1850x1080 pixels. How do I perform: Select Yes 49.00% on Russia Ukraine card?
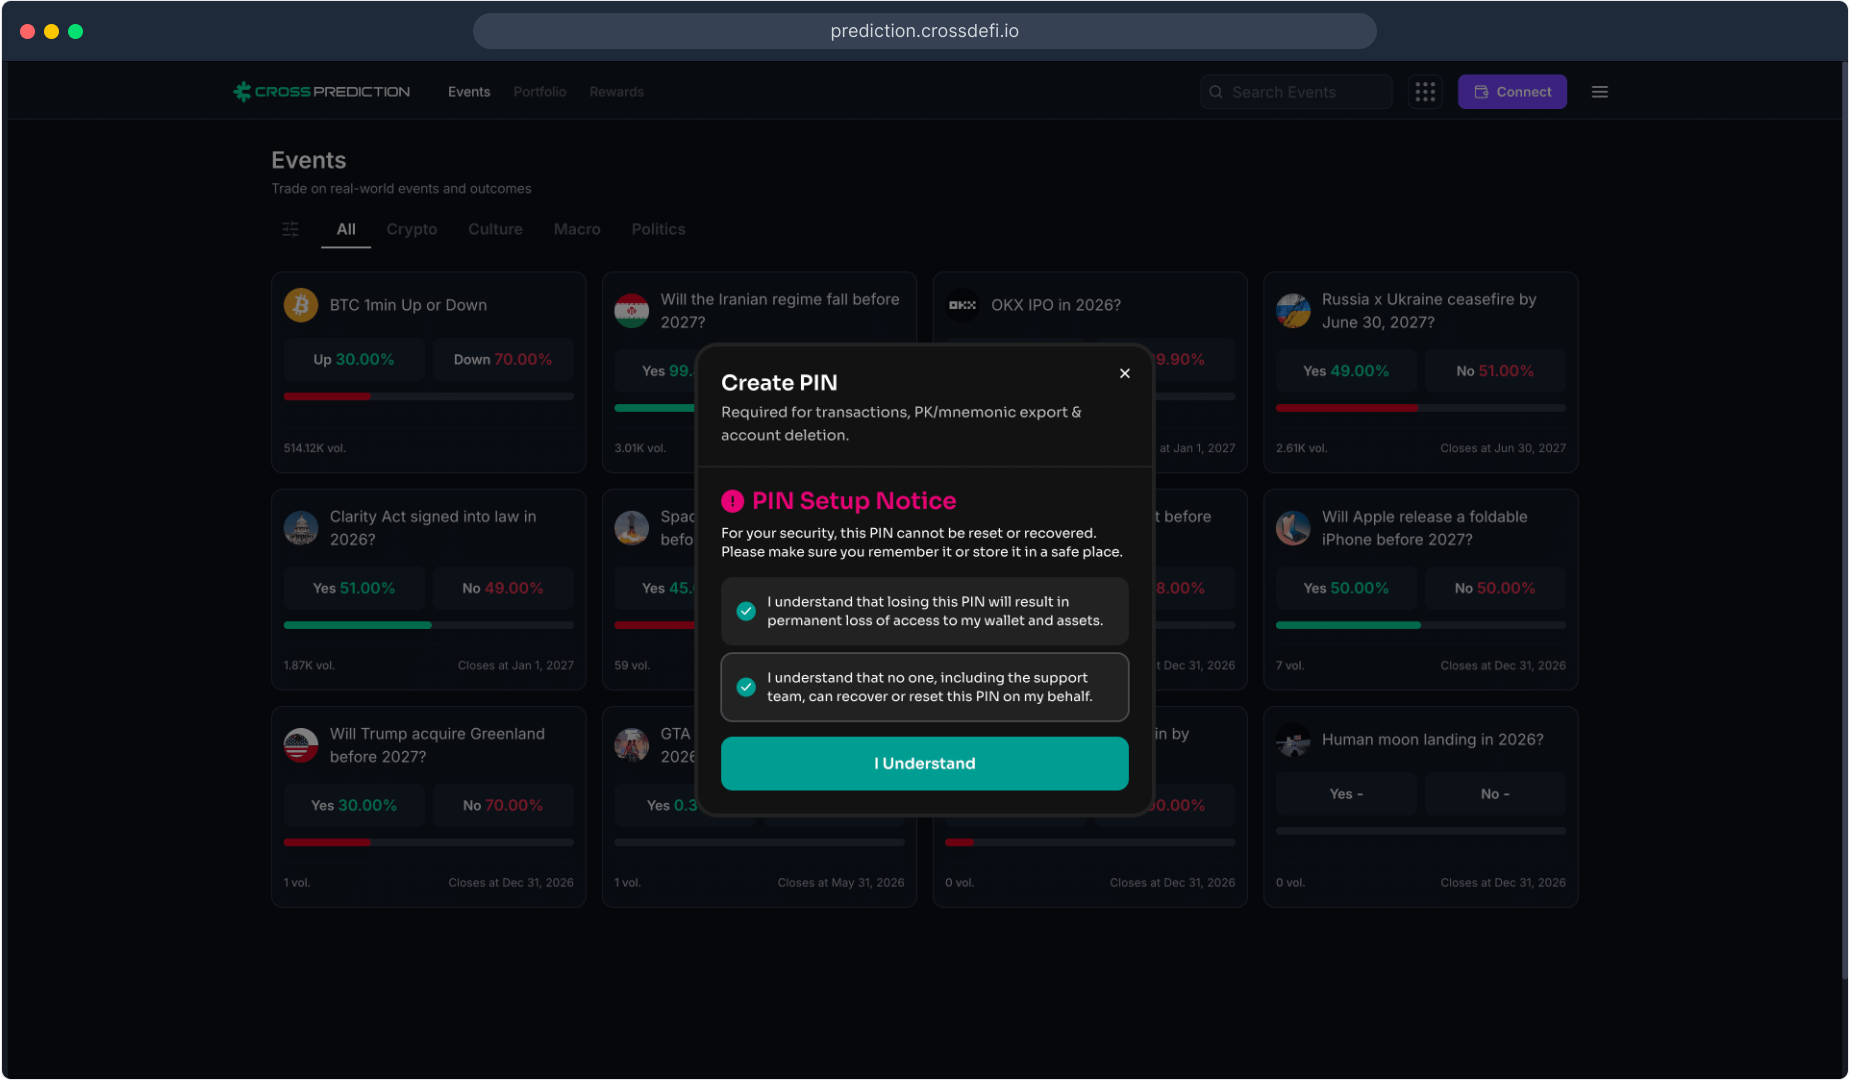[x=1346, y=371]
